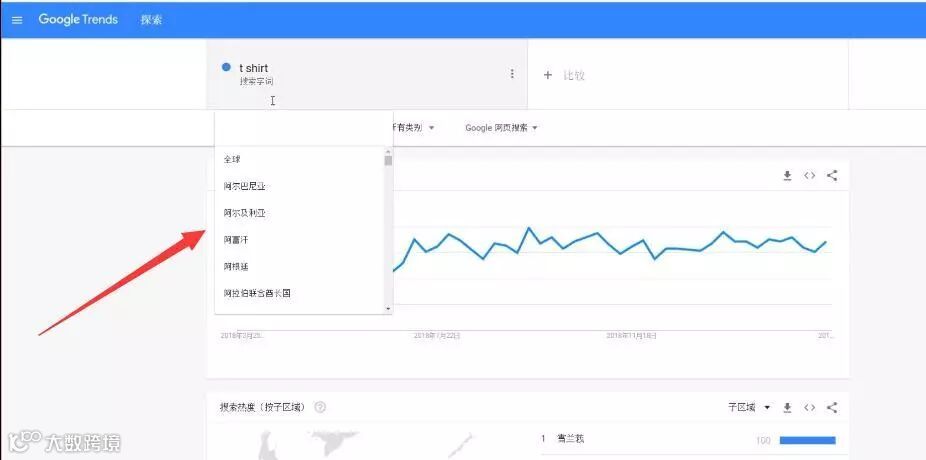
Task: Click the blue 100 bar of rank 1
Action: (807, 441)
